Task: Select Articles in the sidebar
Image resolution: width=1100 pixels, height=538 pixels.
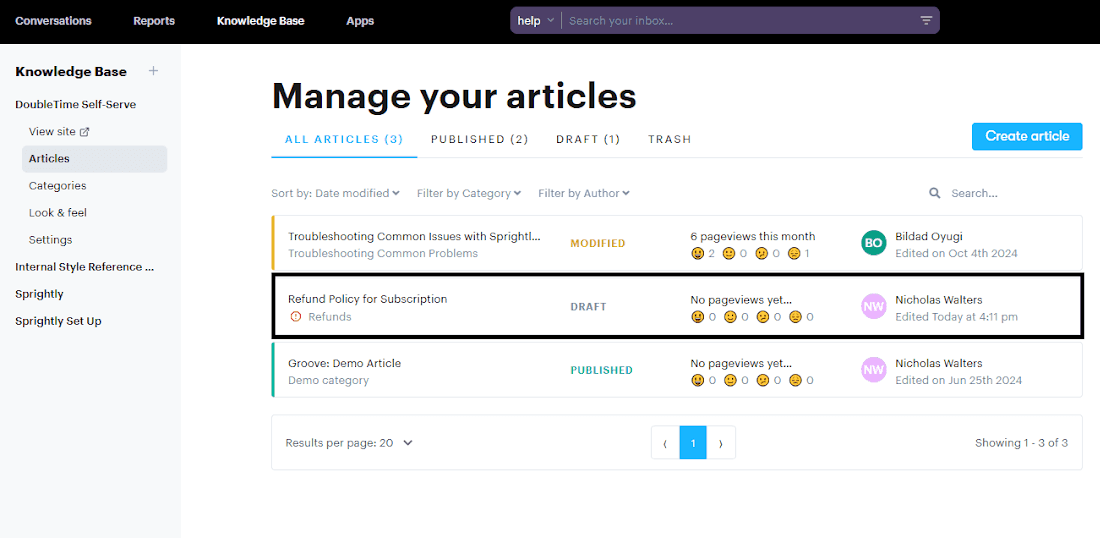Action: (95, 159)
